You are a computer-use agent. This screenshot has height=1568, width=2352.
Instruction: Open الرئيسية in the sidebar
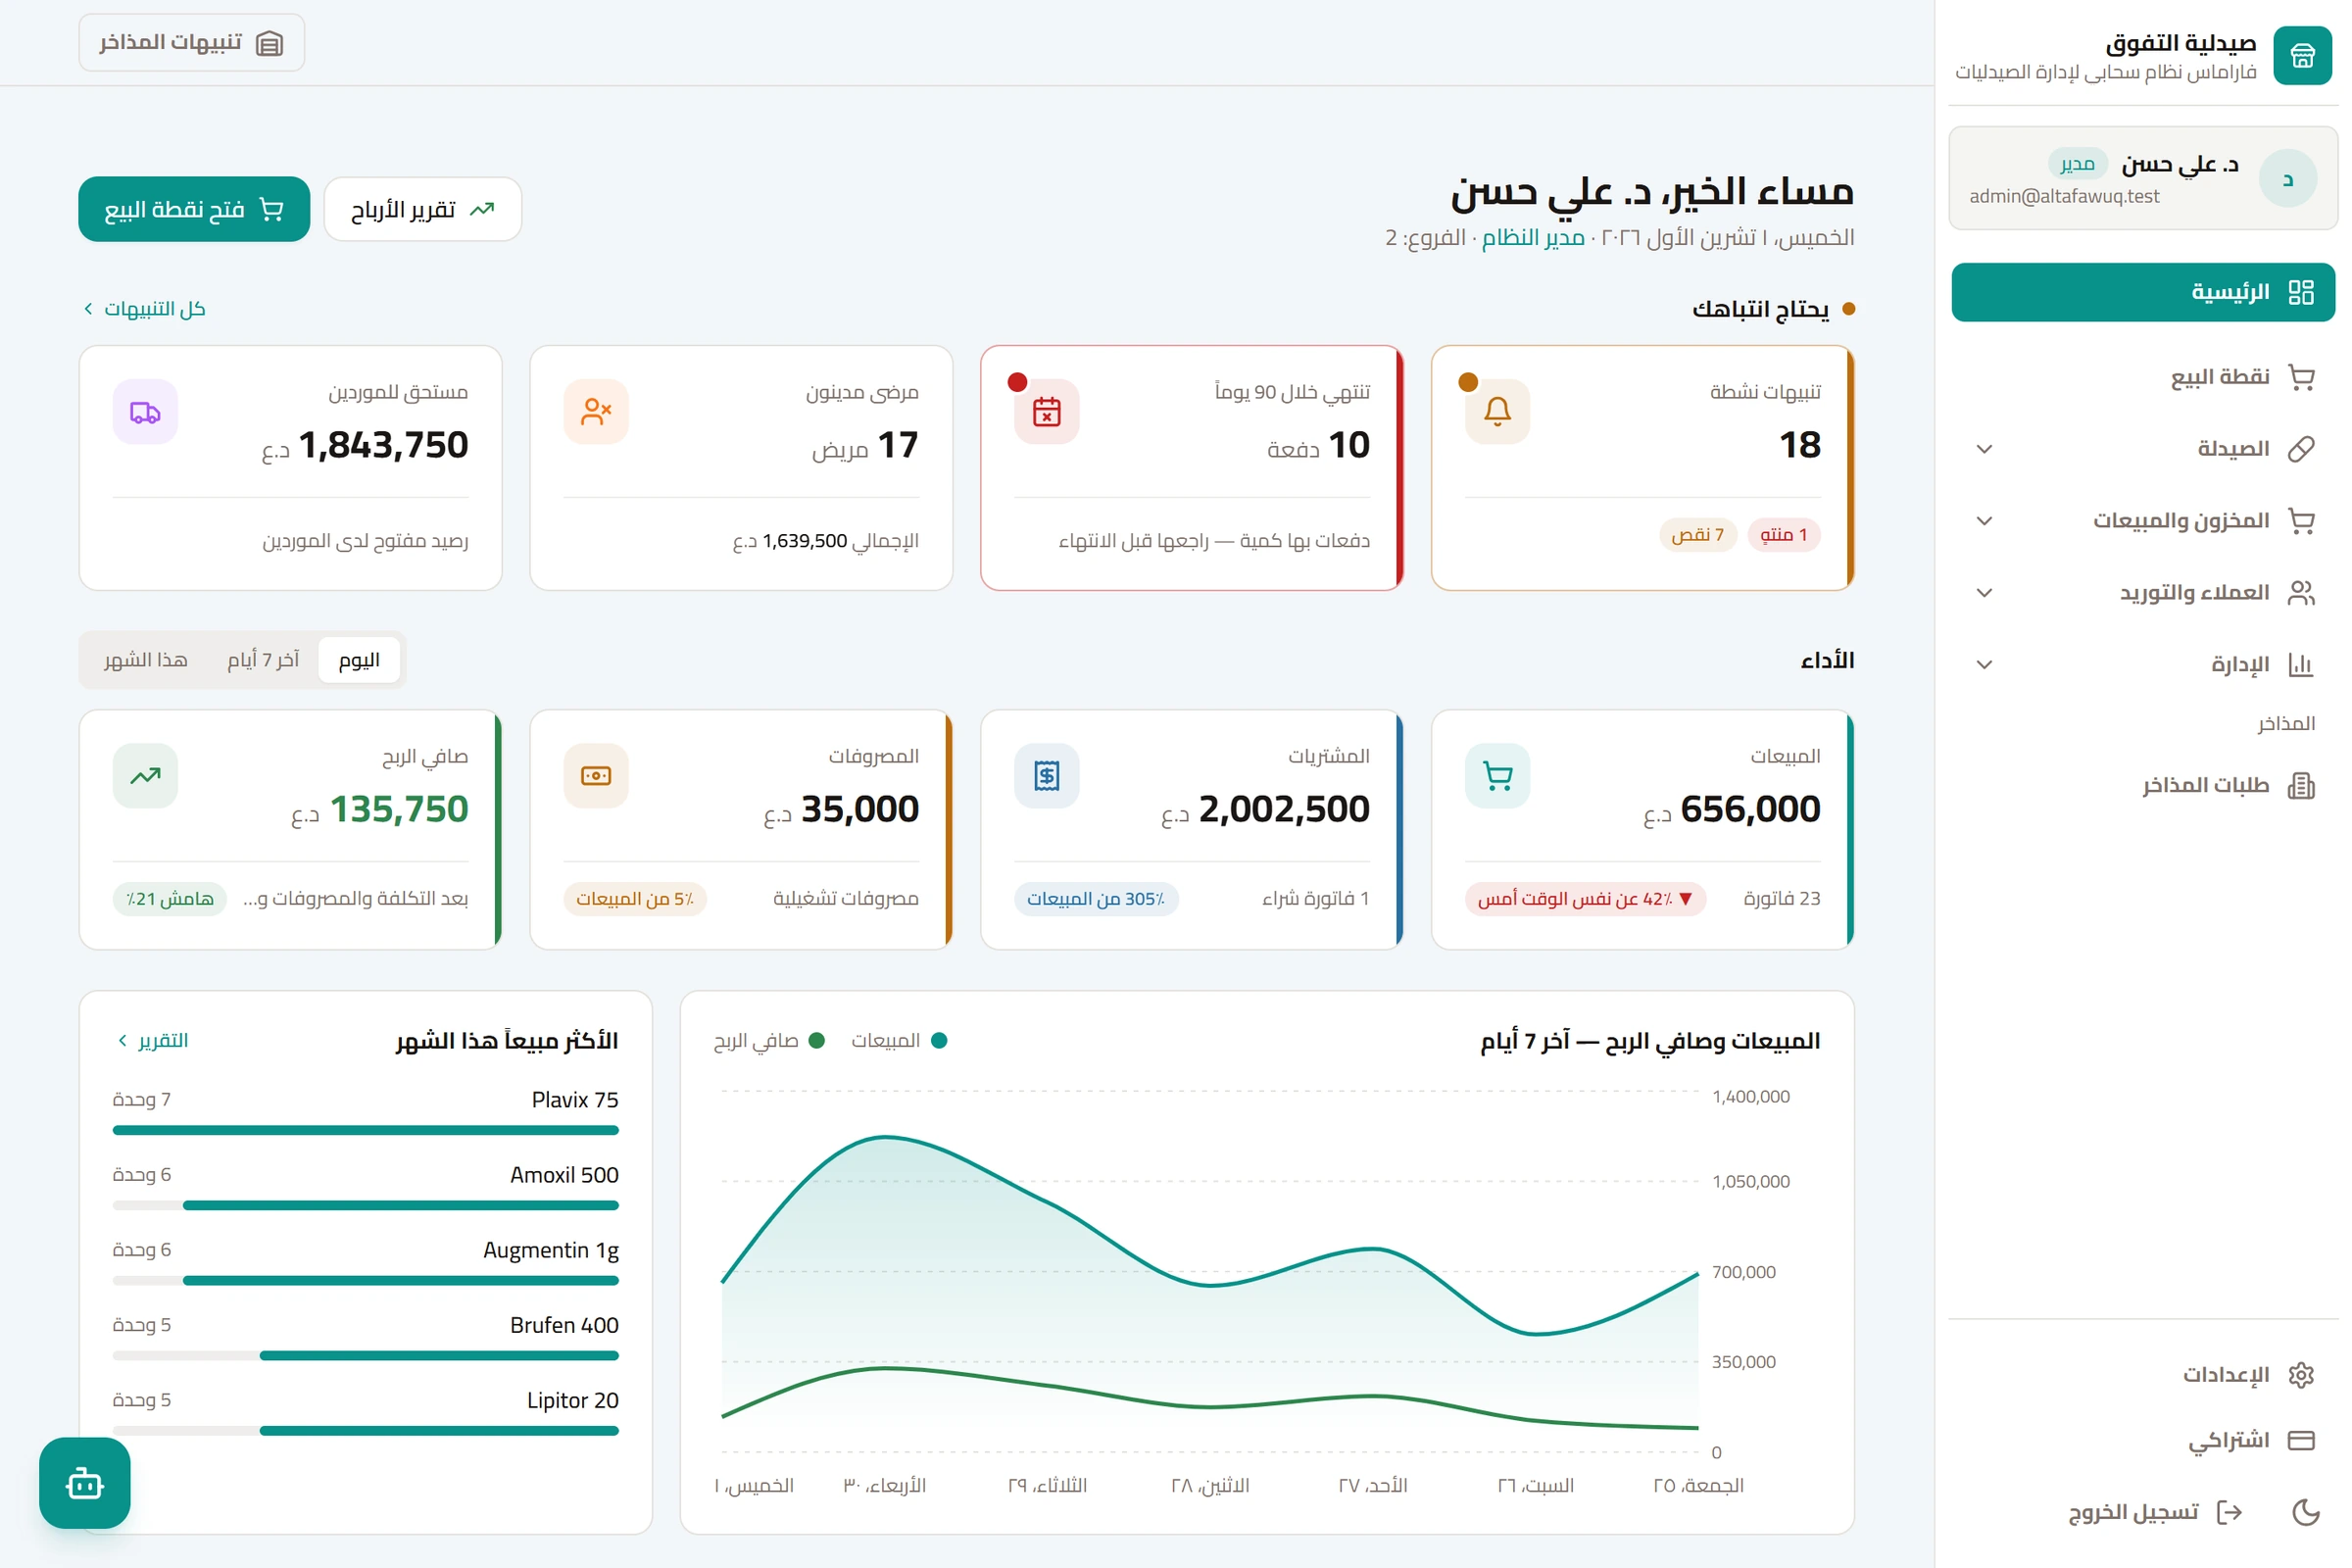(2143, 292)
